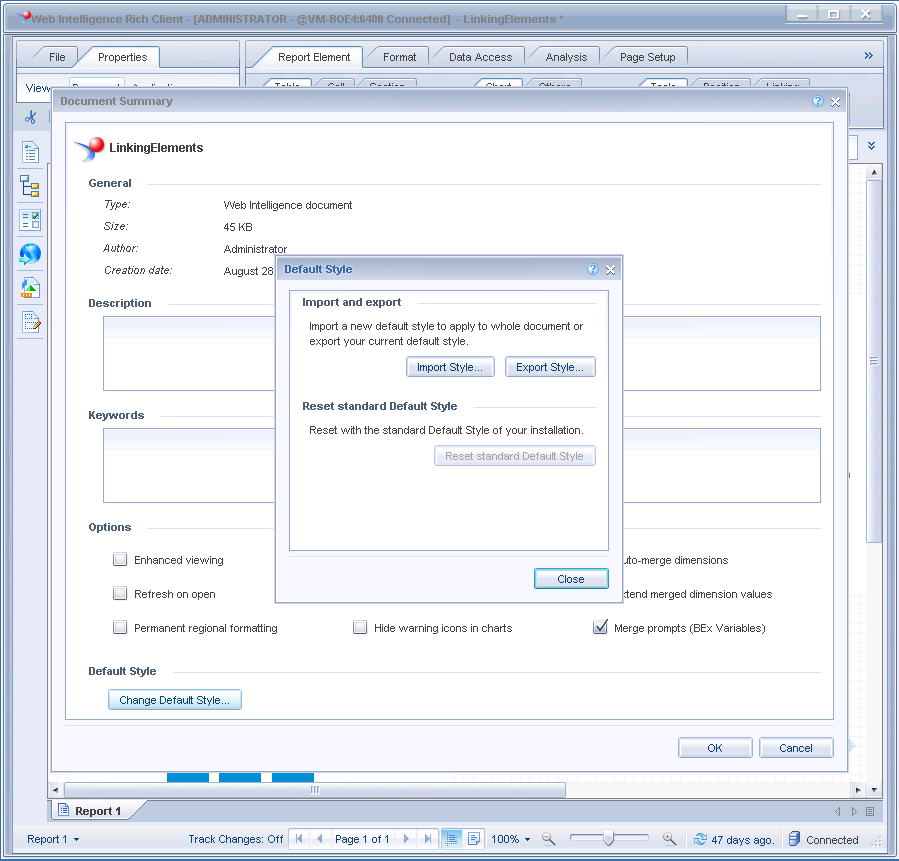Open the navigation map tree icon
This screenshot has height=861, width=899.
pyautogui.click(x=30, y=186)
